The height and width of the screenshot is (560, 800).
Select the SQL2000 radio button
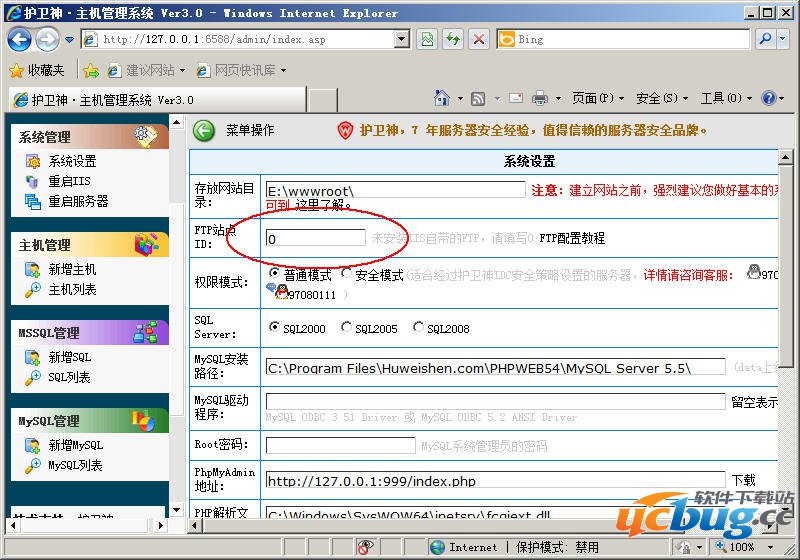274,327
